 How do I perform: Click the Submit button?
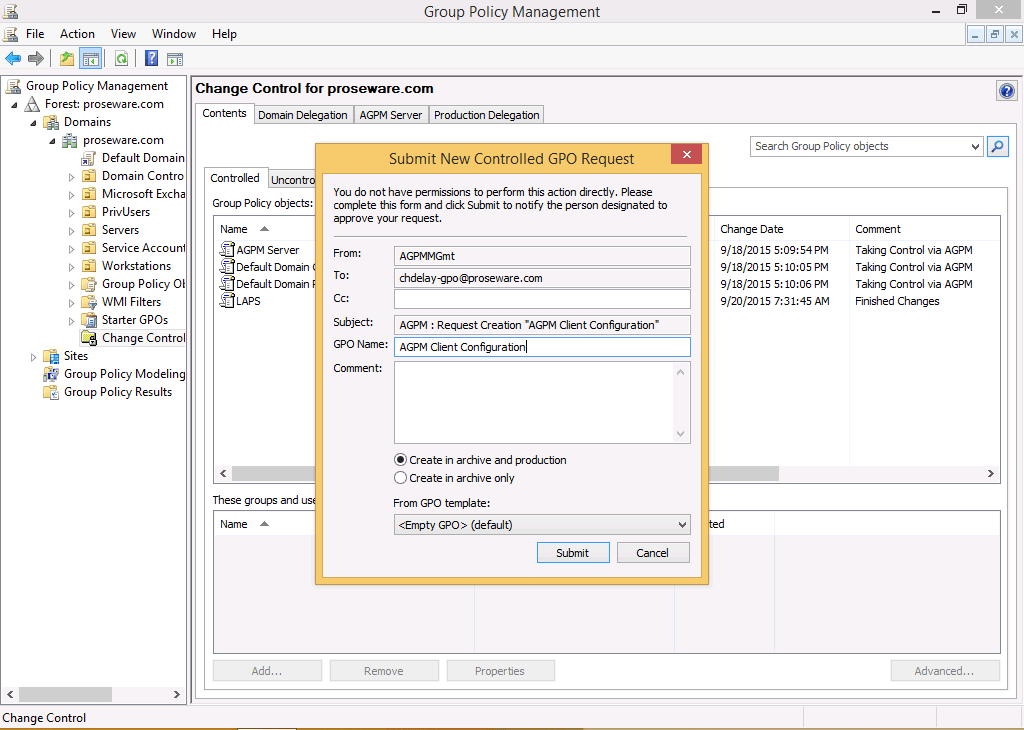[x=572, y=553]
